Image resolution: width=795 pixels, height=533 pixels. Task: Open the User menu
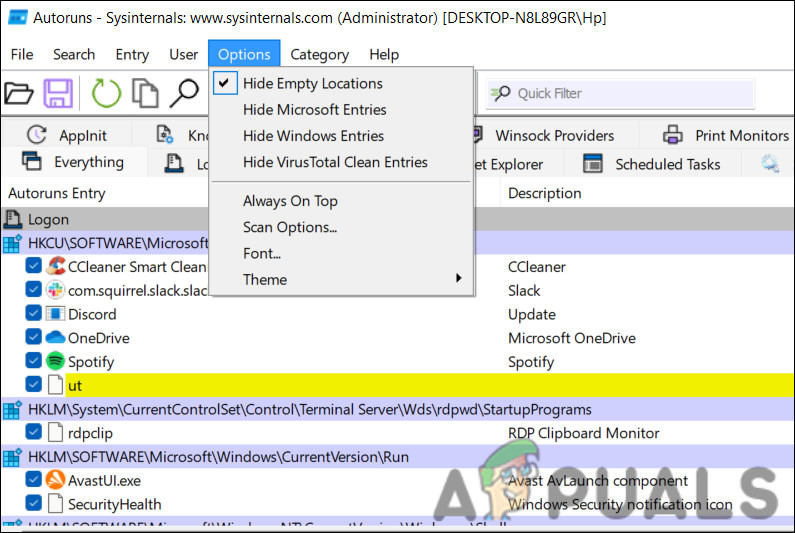click(x=184, y=54)
